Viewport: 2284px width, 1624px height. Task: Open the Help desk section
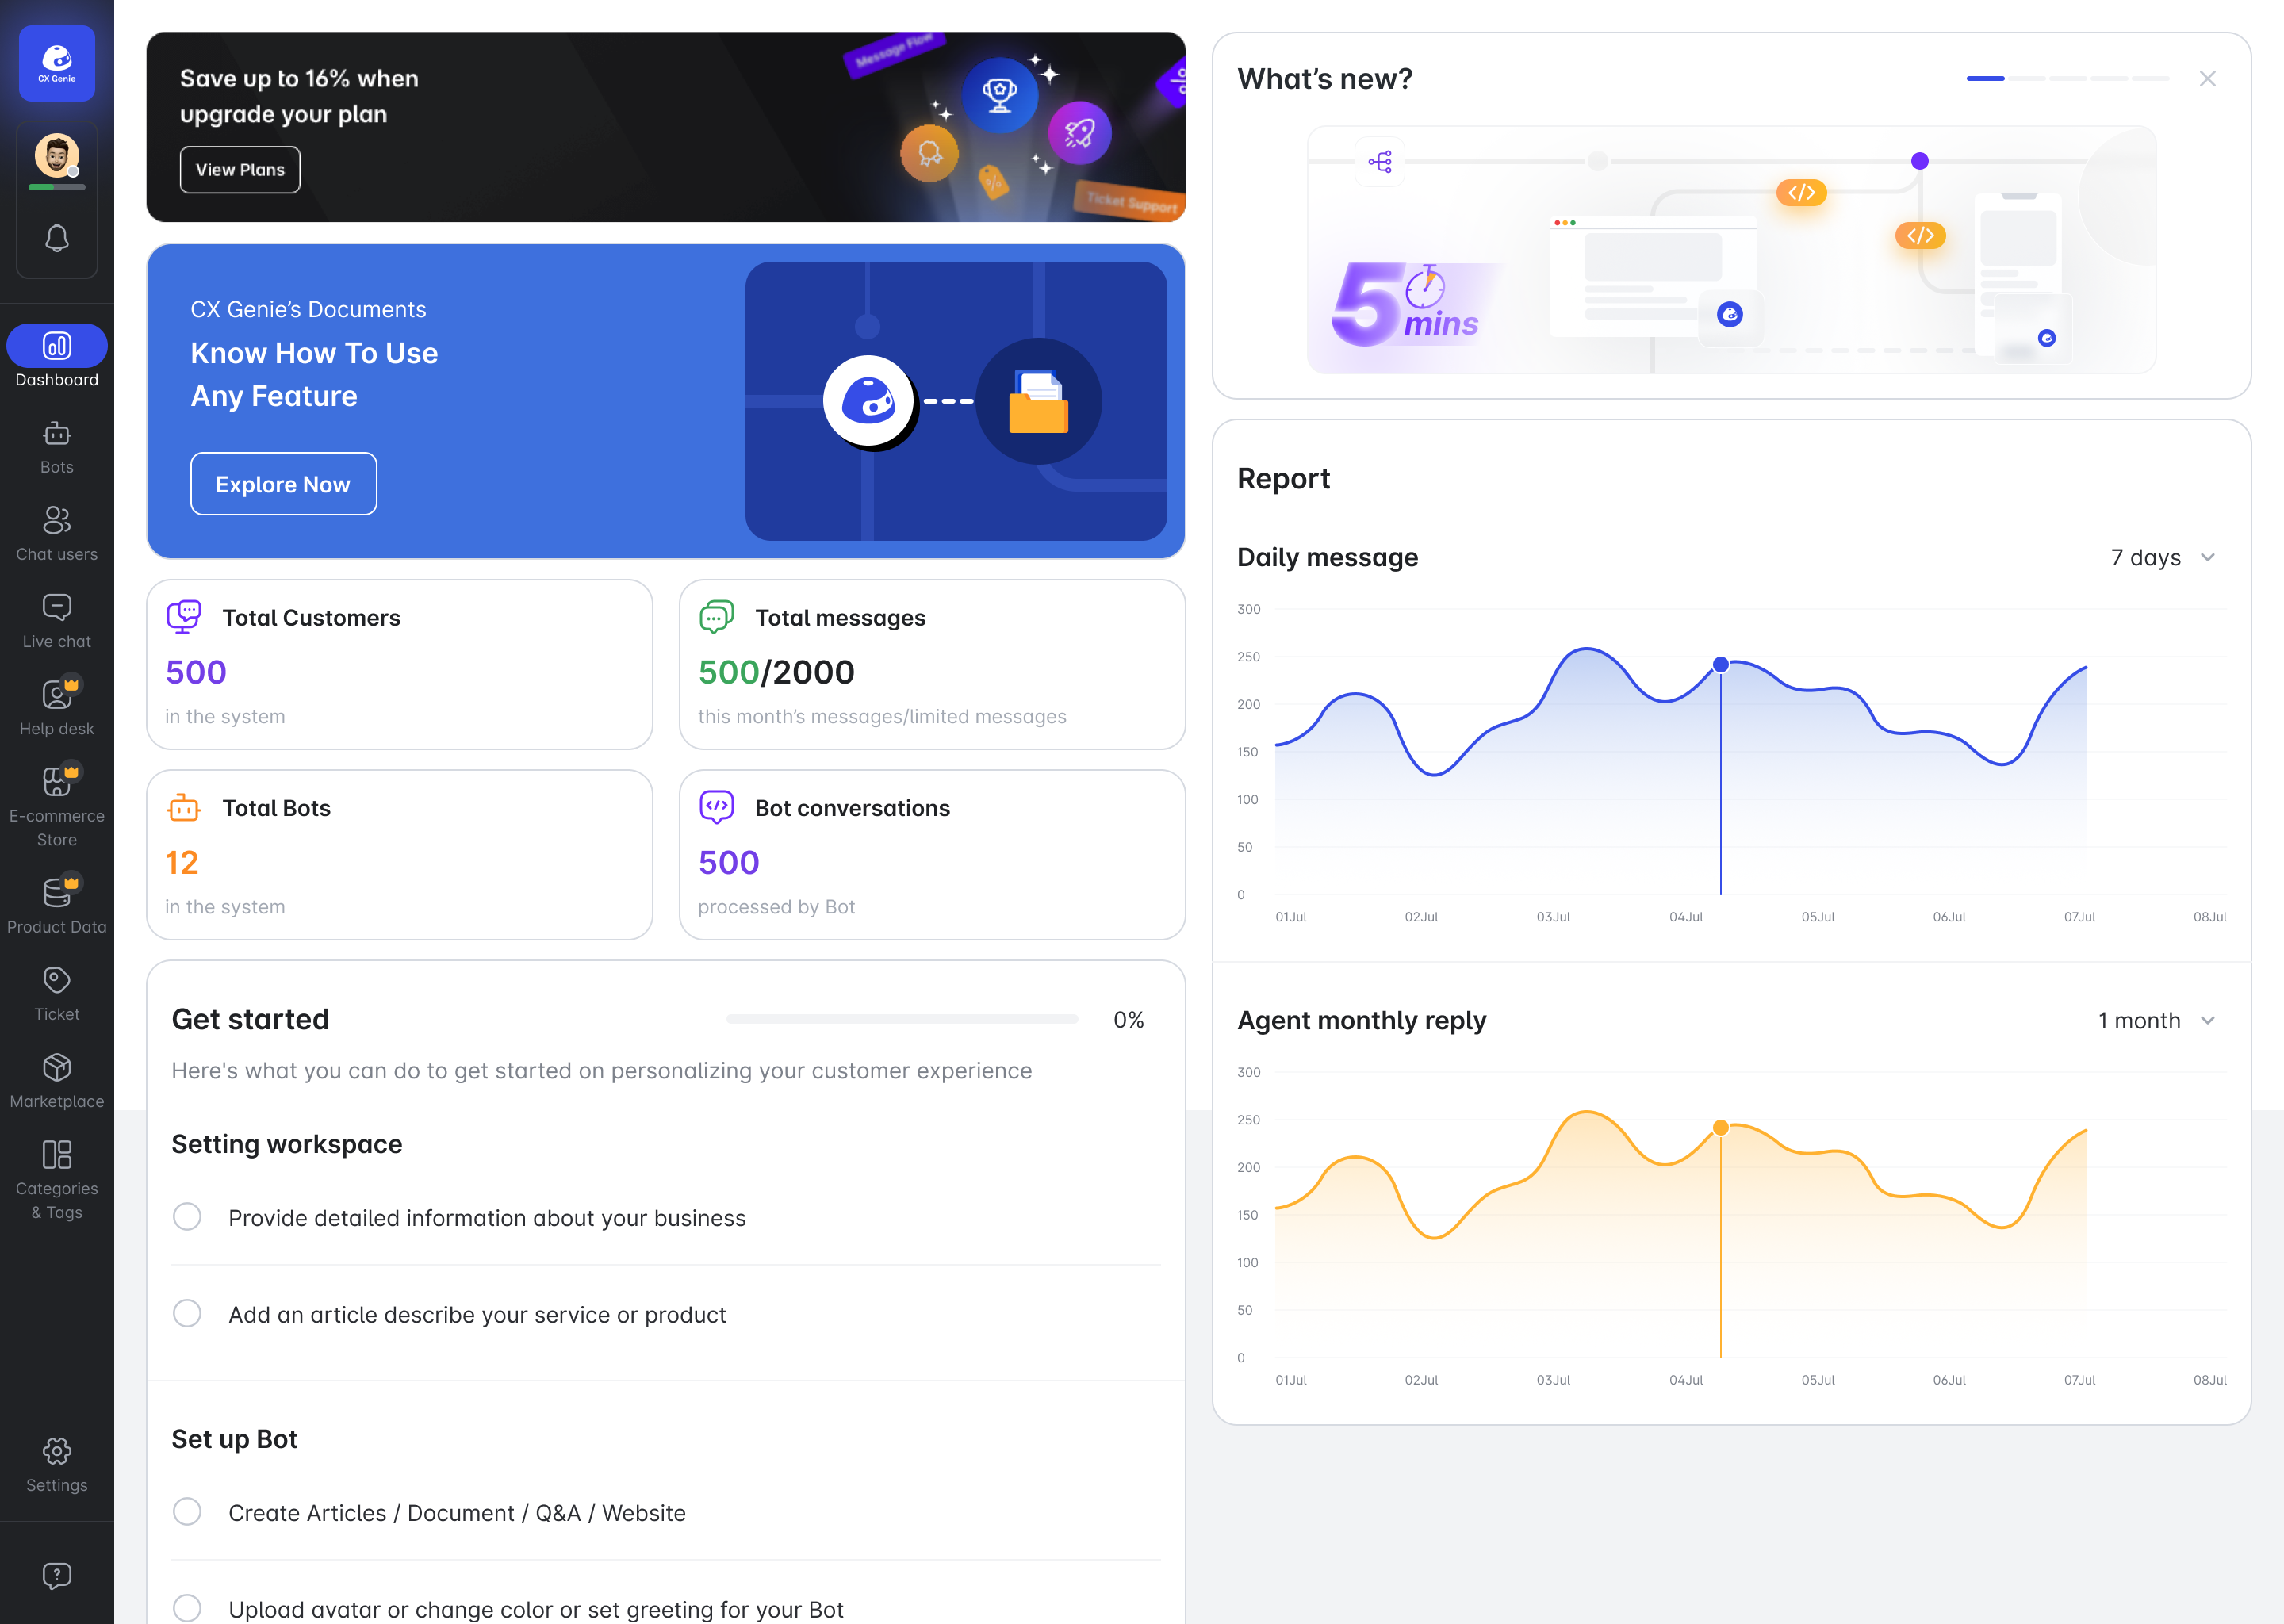[x=57, y=707]
